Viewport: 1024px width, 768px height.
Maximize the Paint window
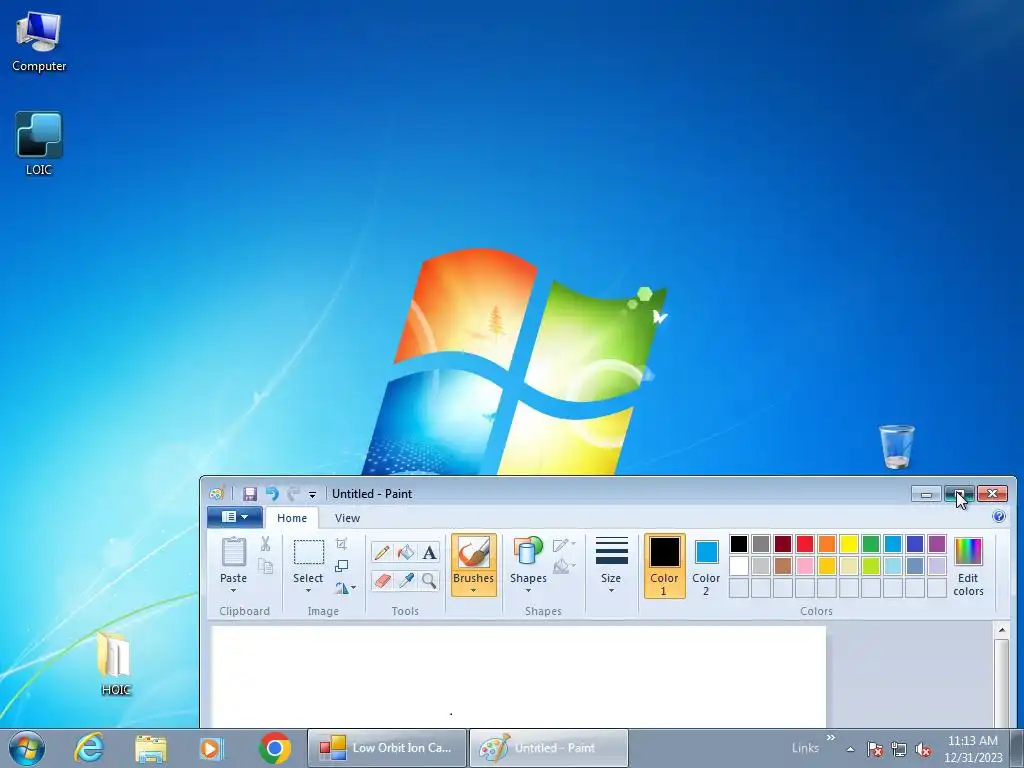pyautogui.click(x=959, y=494)
